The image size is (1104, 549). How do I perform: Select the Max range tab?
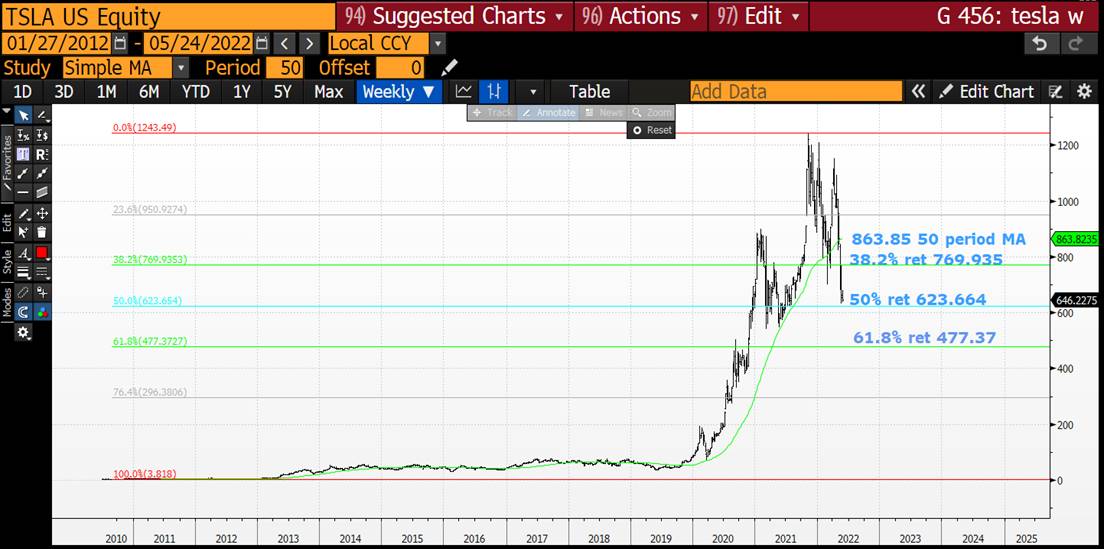coord(329,92)
